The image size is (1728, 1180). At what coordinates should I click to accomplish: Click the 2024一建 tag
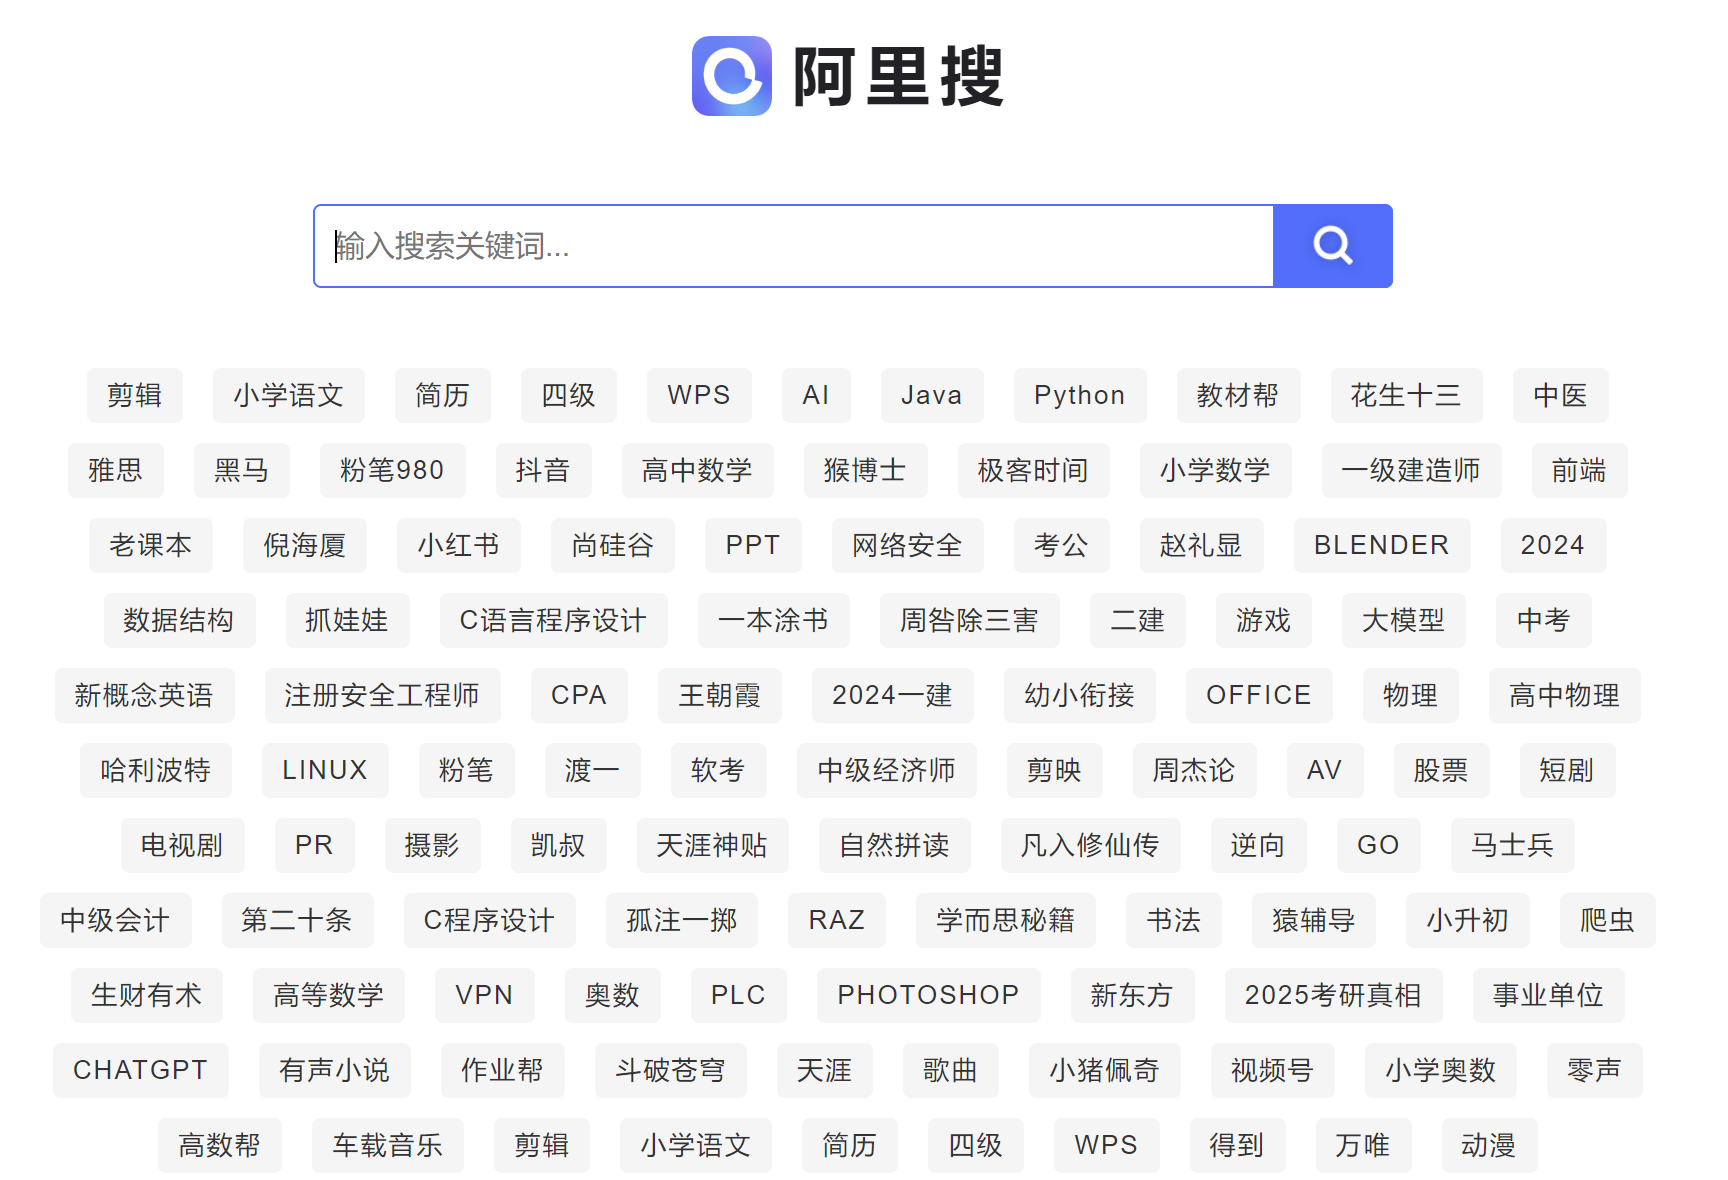(893, 695)
